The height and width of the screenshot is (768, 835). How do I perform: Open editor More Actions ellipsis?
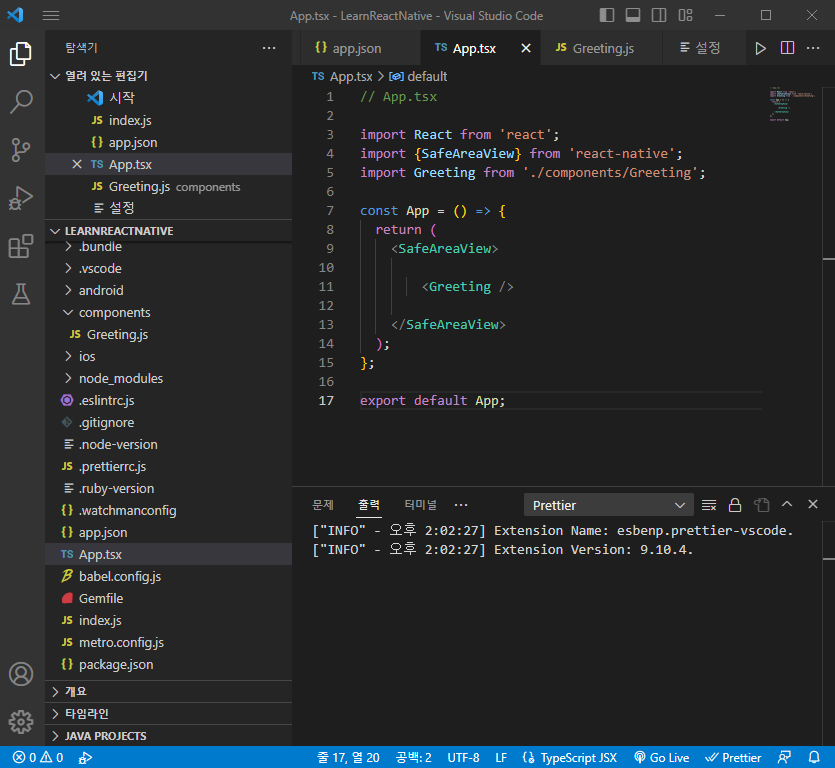click(813, 48)
